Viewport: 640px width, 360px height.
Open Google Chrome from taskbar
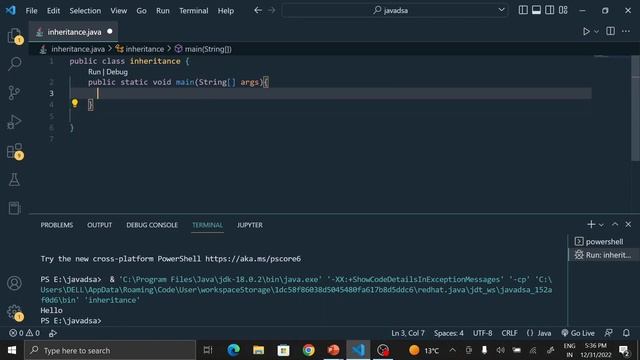click(x=309, y=350)
